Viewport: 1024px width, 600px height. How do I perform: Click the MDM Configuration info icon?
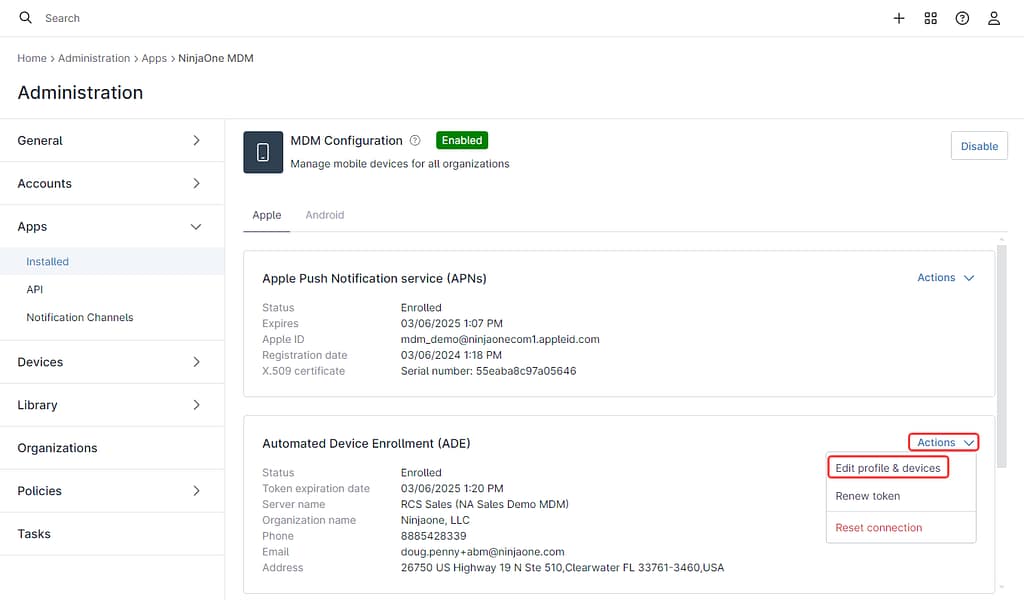coord(415,141)
